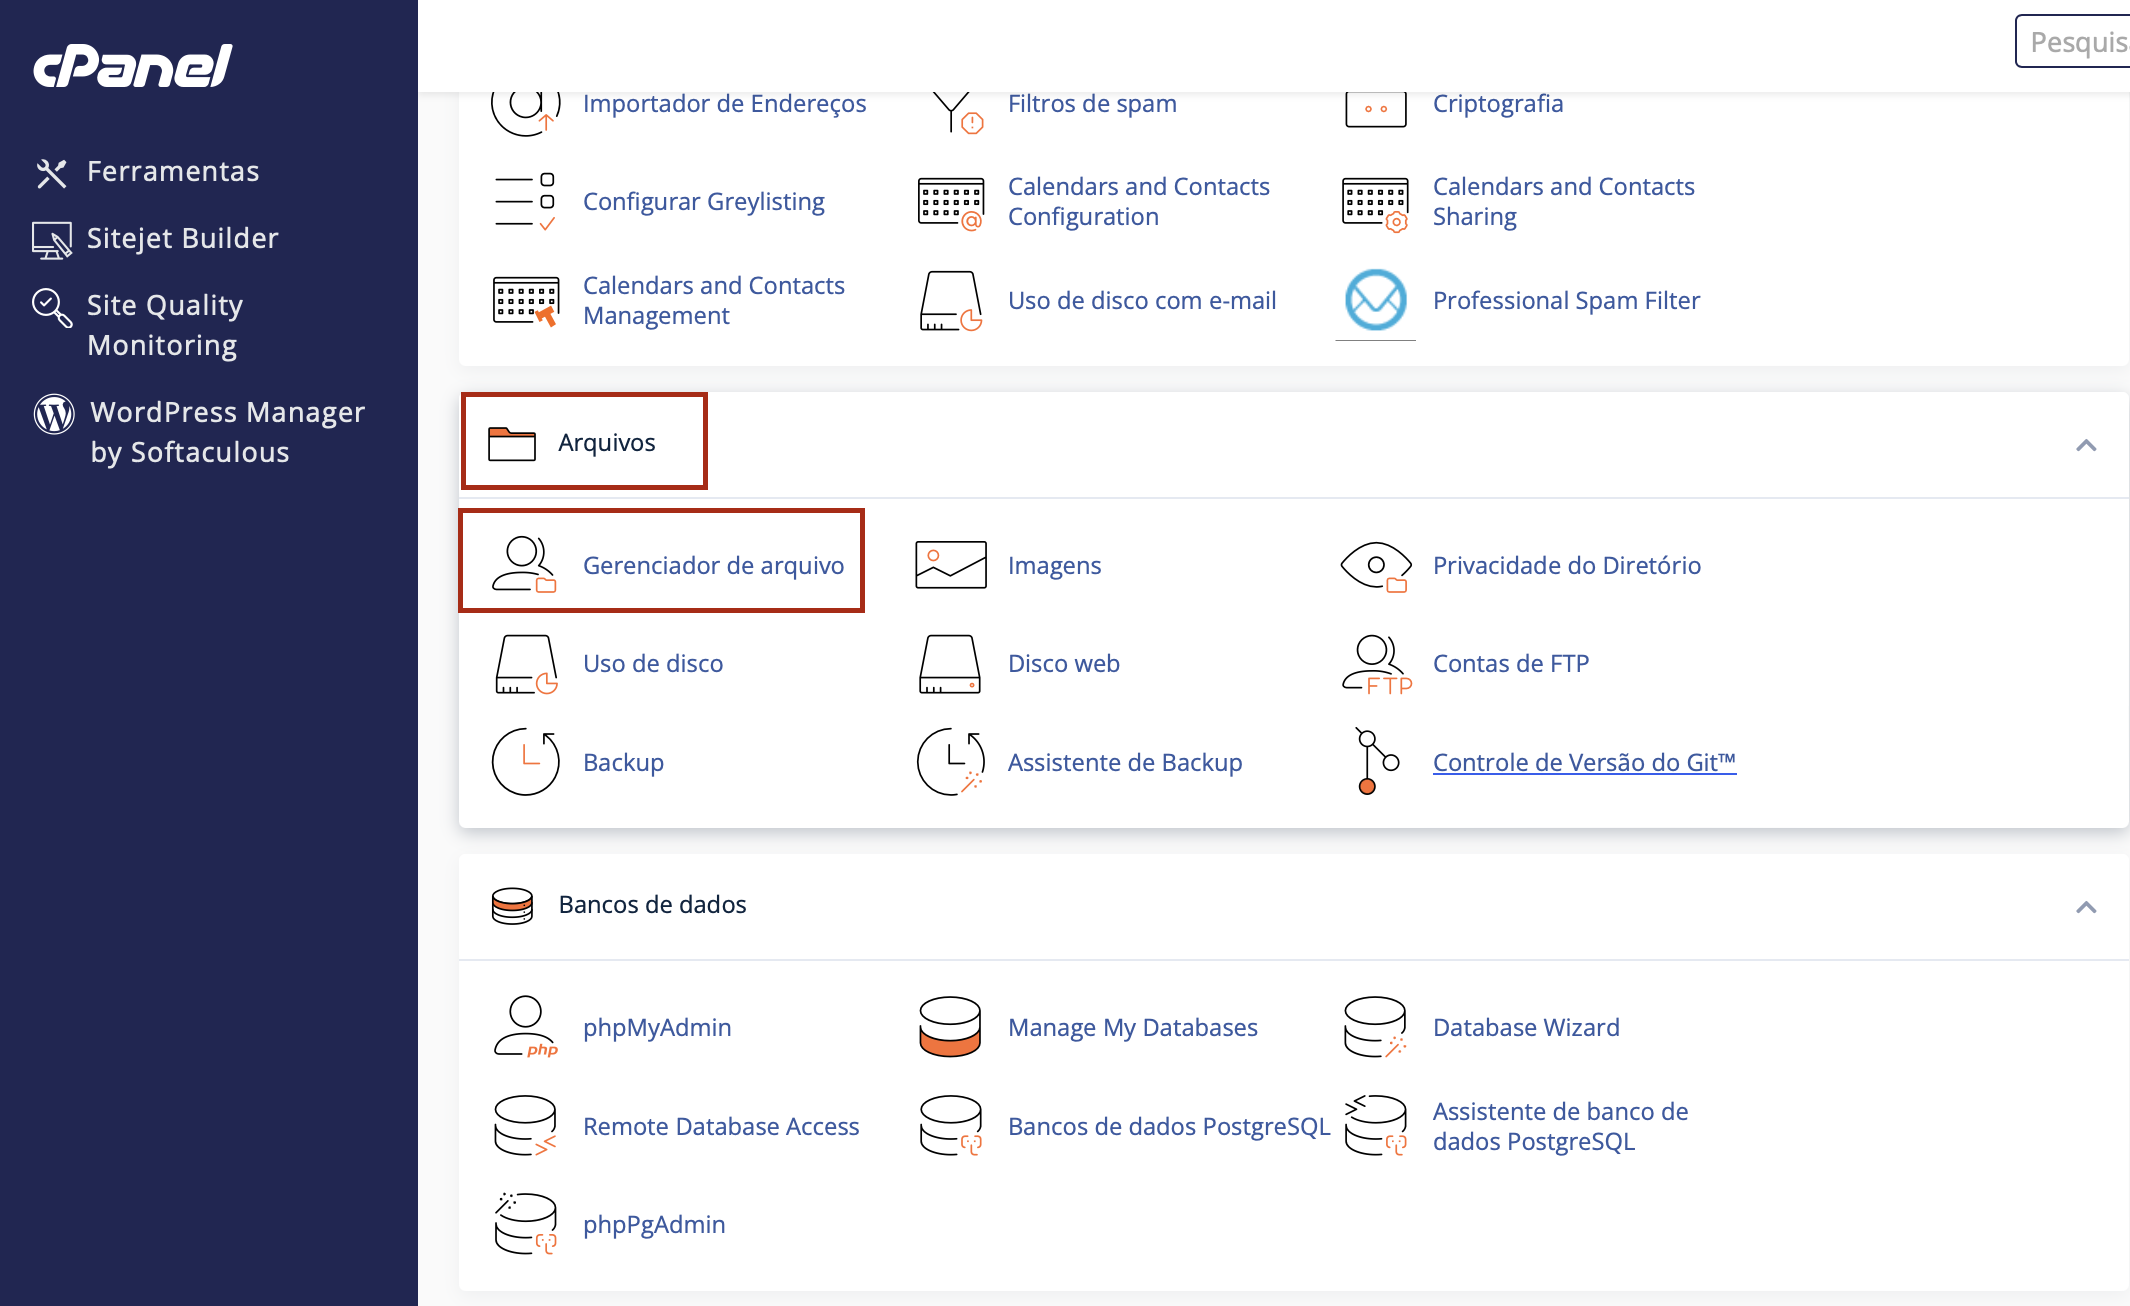Open Calendars and Contacts Sharing link

coord(1563,202)
